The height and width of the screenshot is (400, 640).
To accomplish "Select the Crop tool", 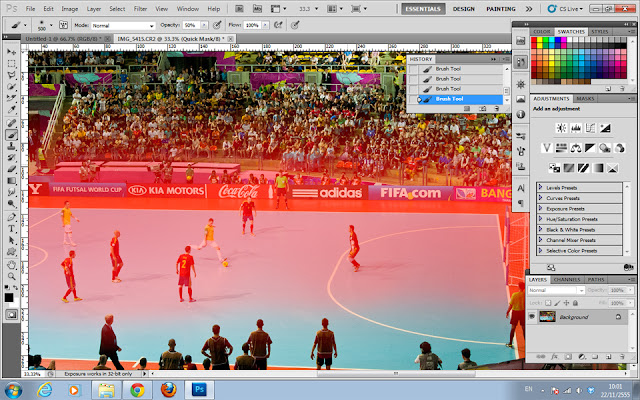I will pyautogui.click(x=11, y=98).
